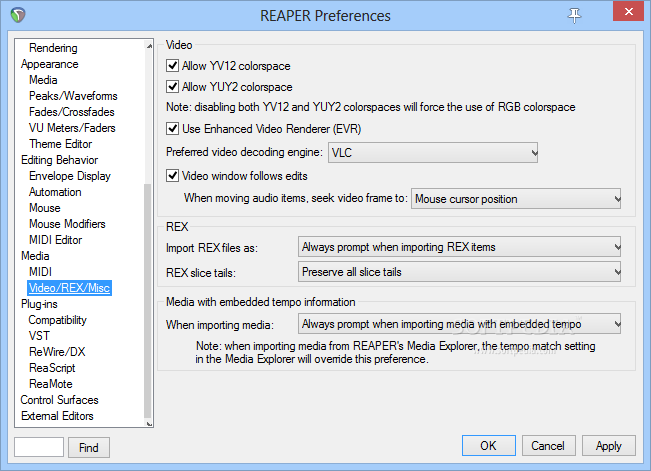Open MIDI Editor settings page
Image resolution: width=651 pixels, height=471 pixels.
coord(56,240)
